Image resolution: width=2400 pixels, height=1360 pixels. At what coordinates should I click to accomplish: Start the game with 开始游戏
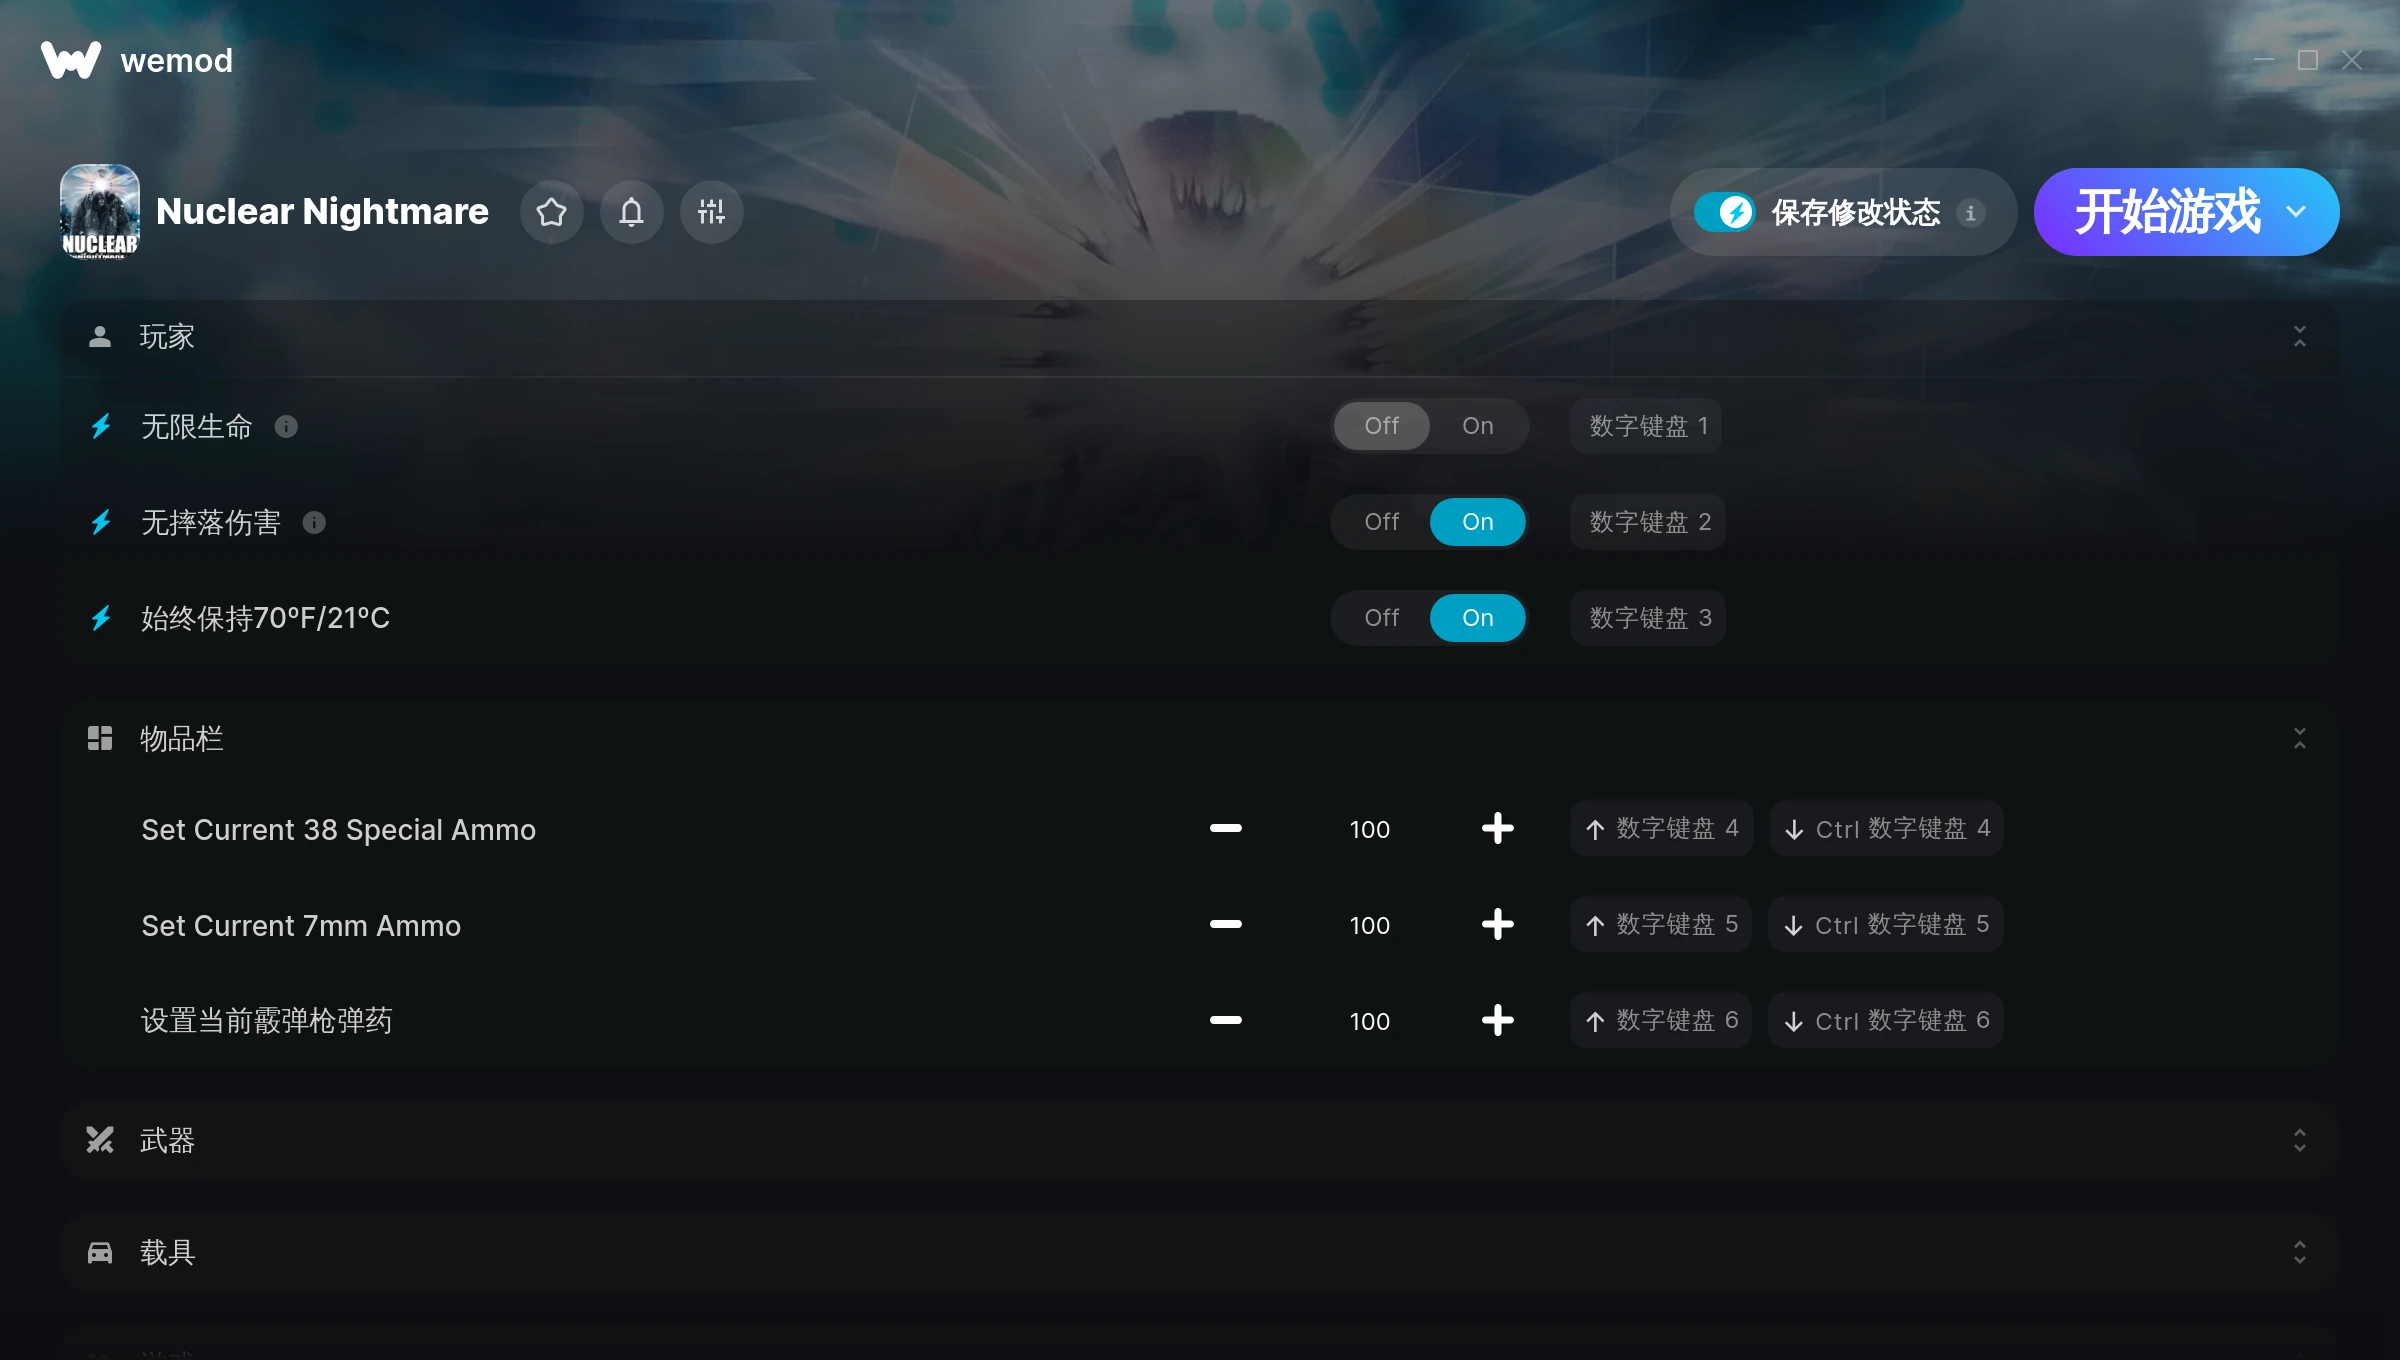coord(2166,212)
